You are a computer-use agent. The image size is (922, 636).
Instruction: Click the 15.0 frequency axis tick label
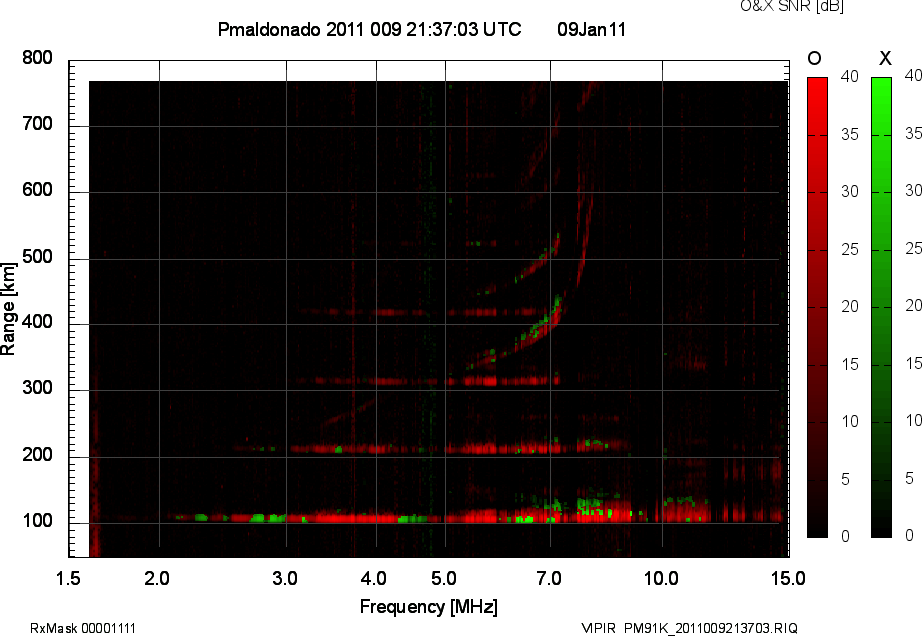click(x=788, y=578)
